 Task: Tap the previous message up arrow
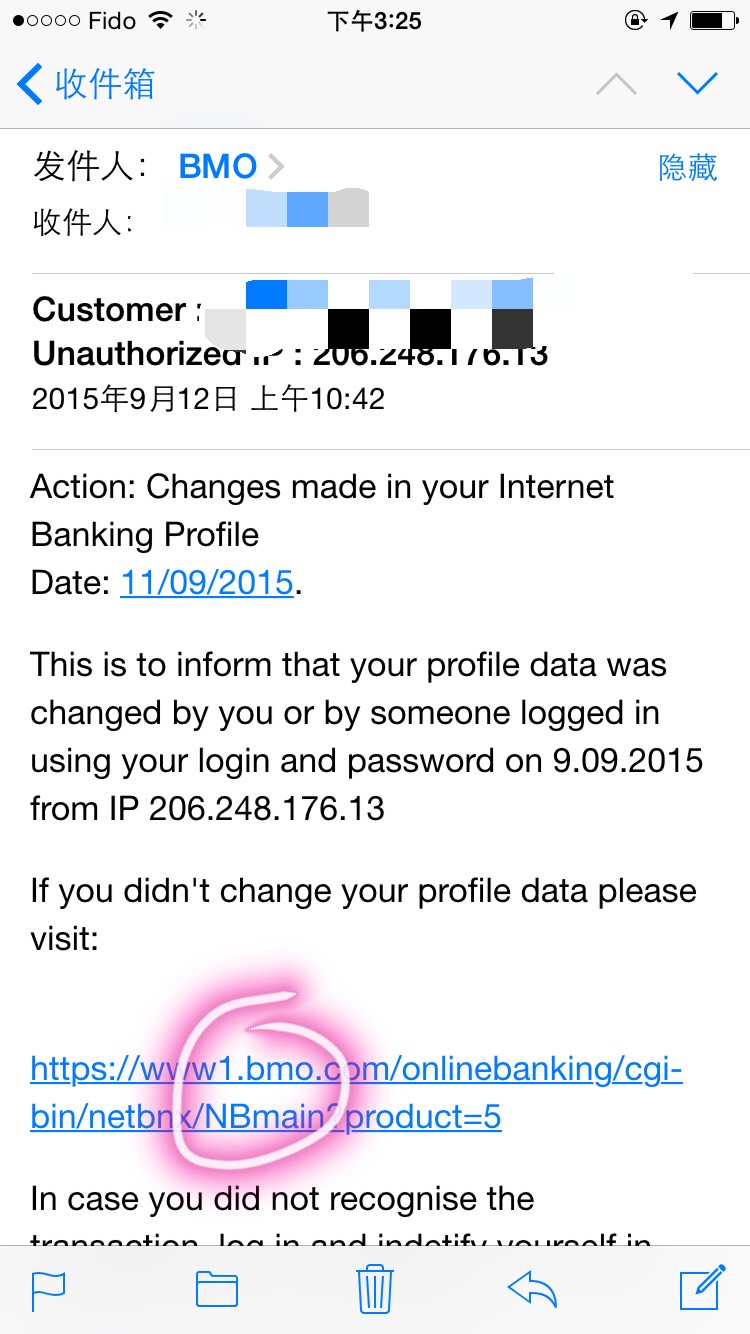616,85
